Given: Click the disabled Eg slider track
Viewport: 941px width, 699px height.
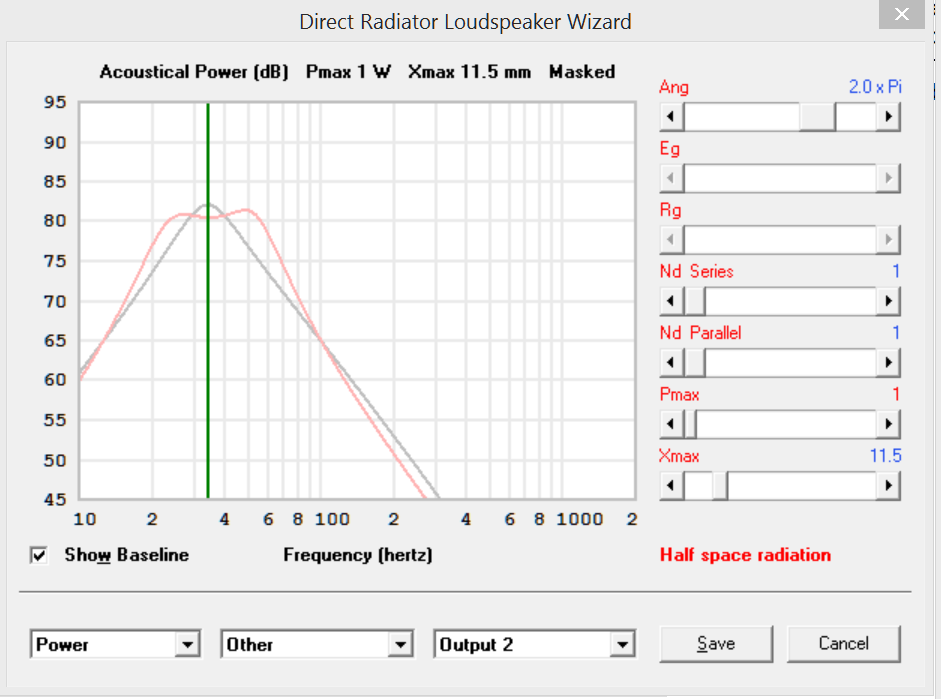Looking at the screenshot, I should 780,178.
